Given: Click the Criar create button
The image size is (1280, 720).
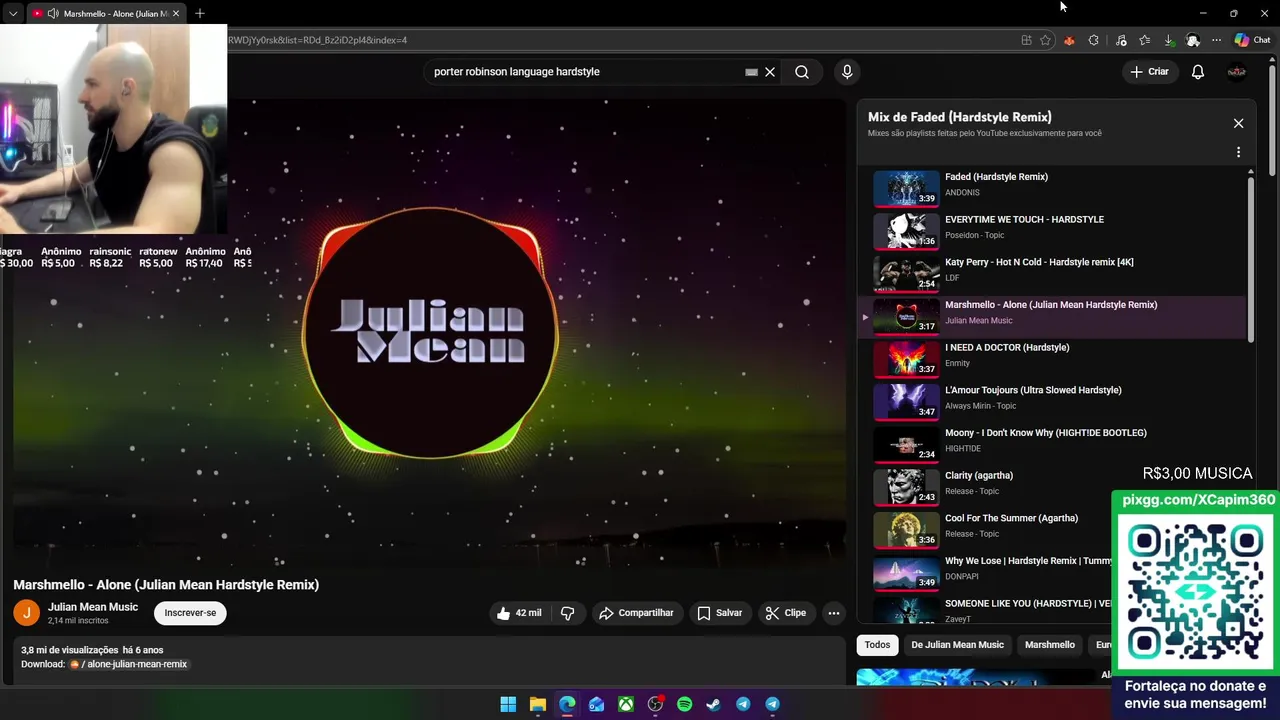Looking at the screenshot, I should coord(1149,72).
